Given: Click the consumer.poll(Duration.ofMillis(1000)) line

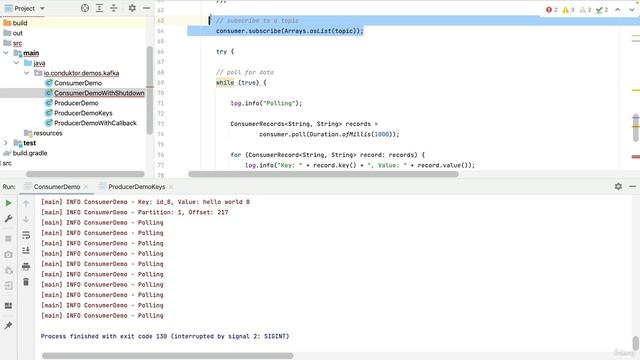Looking at the screenshot, I should [329, 134].
